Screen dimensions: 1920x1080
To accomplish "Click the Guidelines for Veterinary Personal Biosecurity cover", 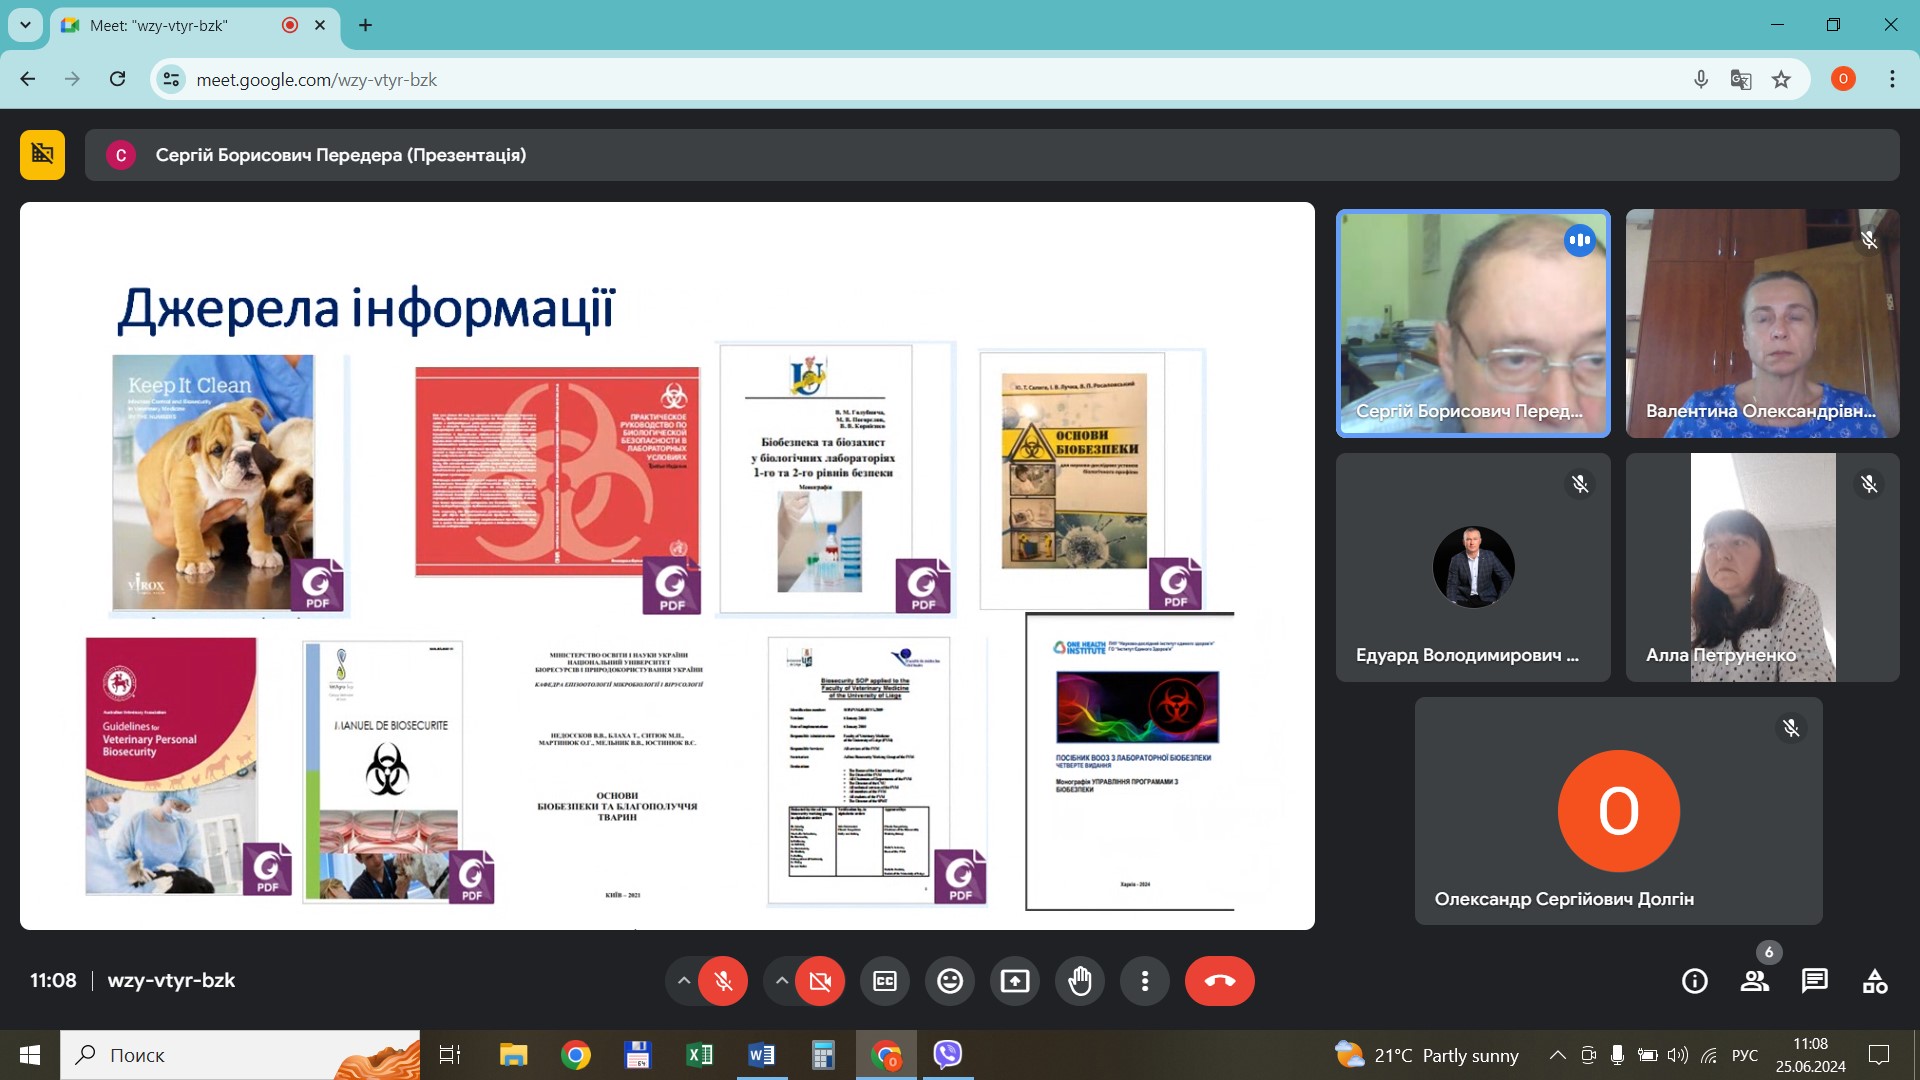I will coord(171,766).
